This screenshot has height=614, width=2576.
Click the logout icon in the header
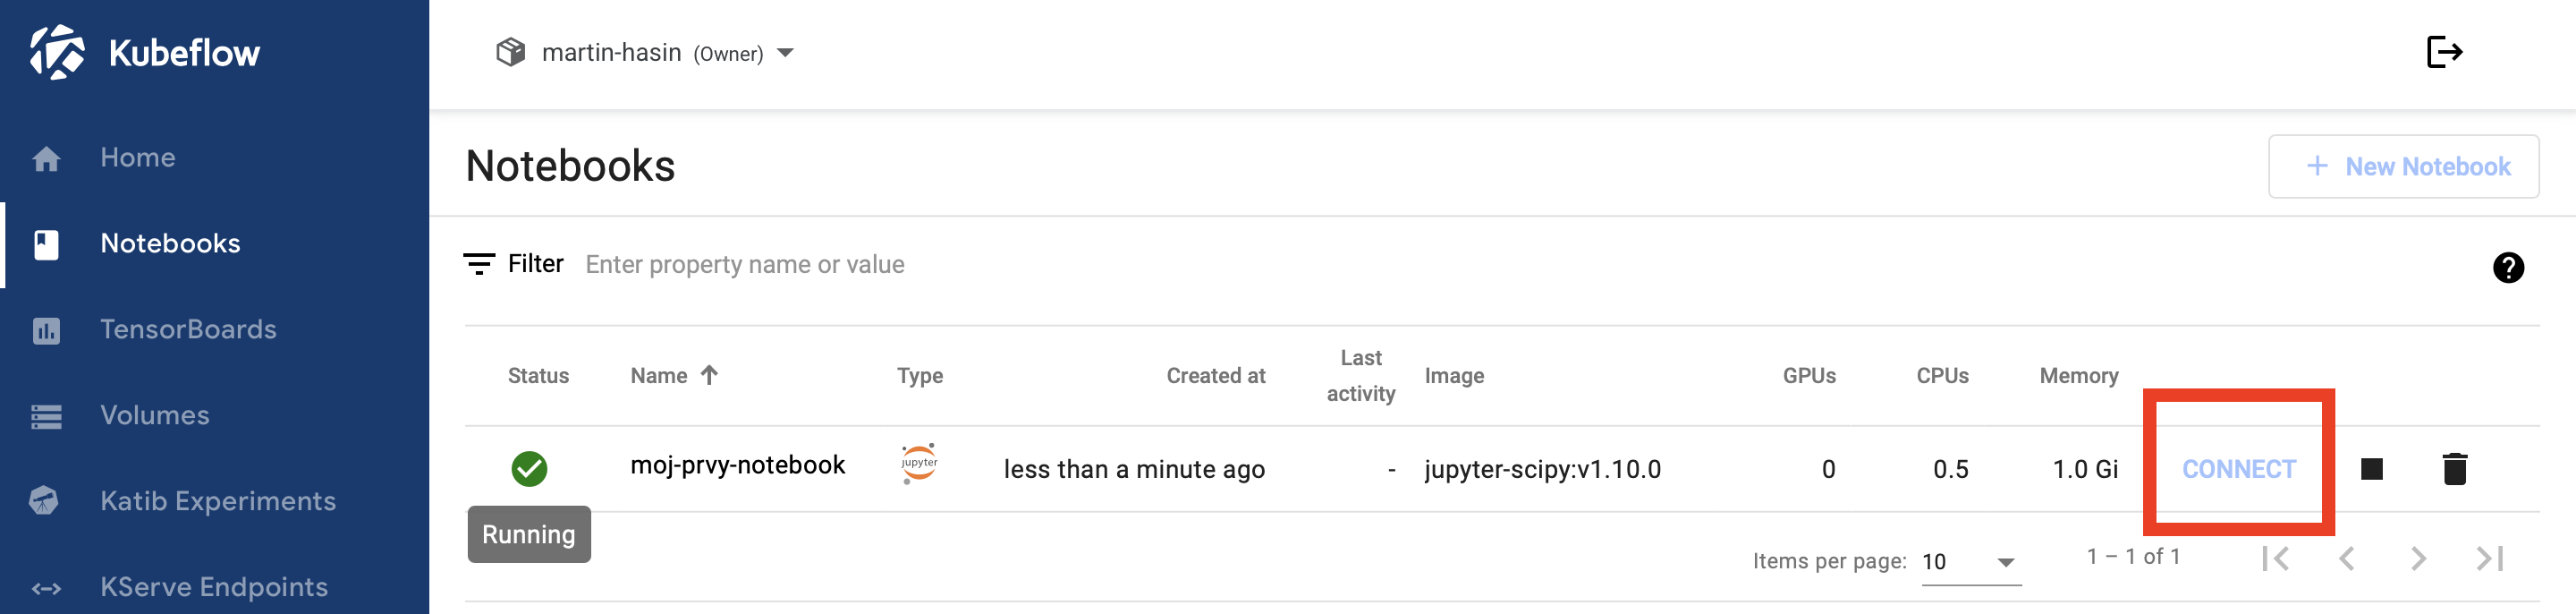[2443, 52]
